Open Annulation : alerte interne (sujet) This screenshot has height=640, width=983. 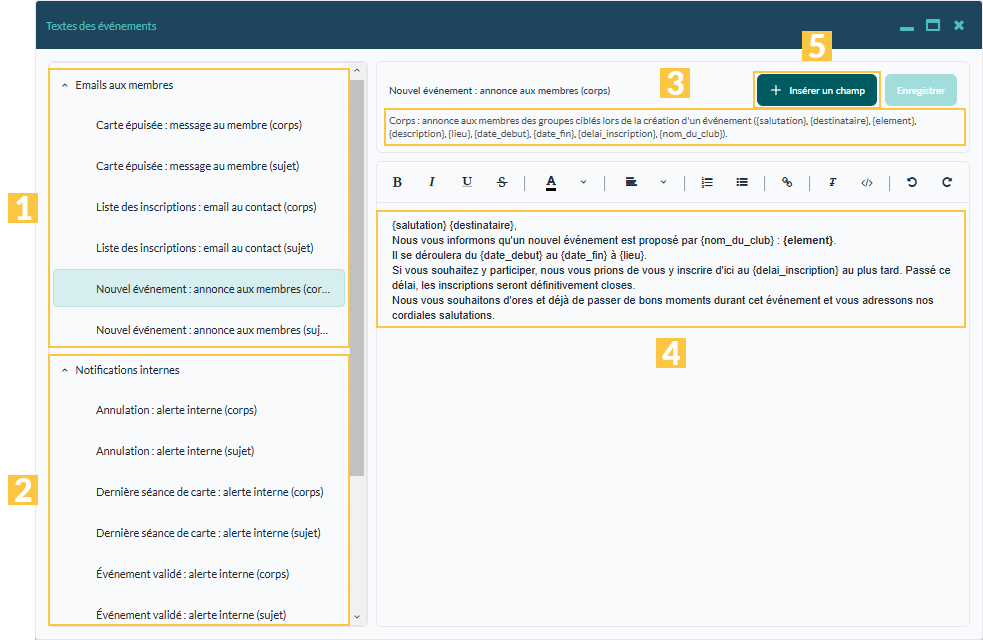(x=199, y=451)
